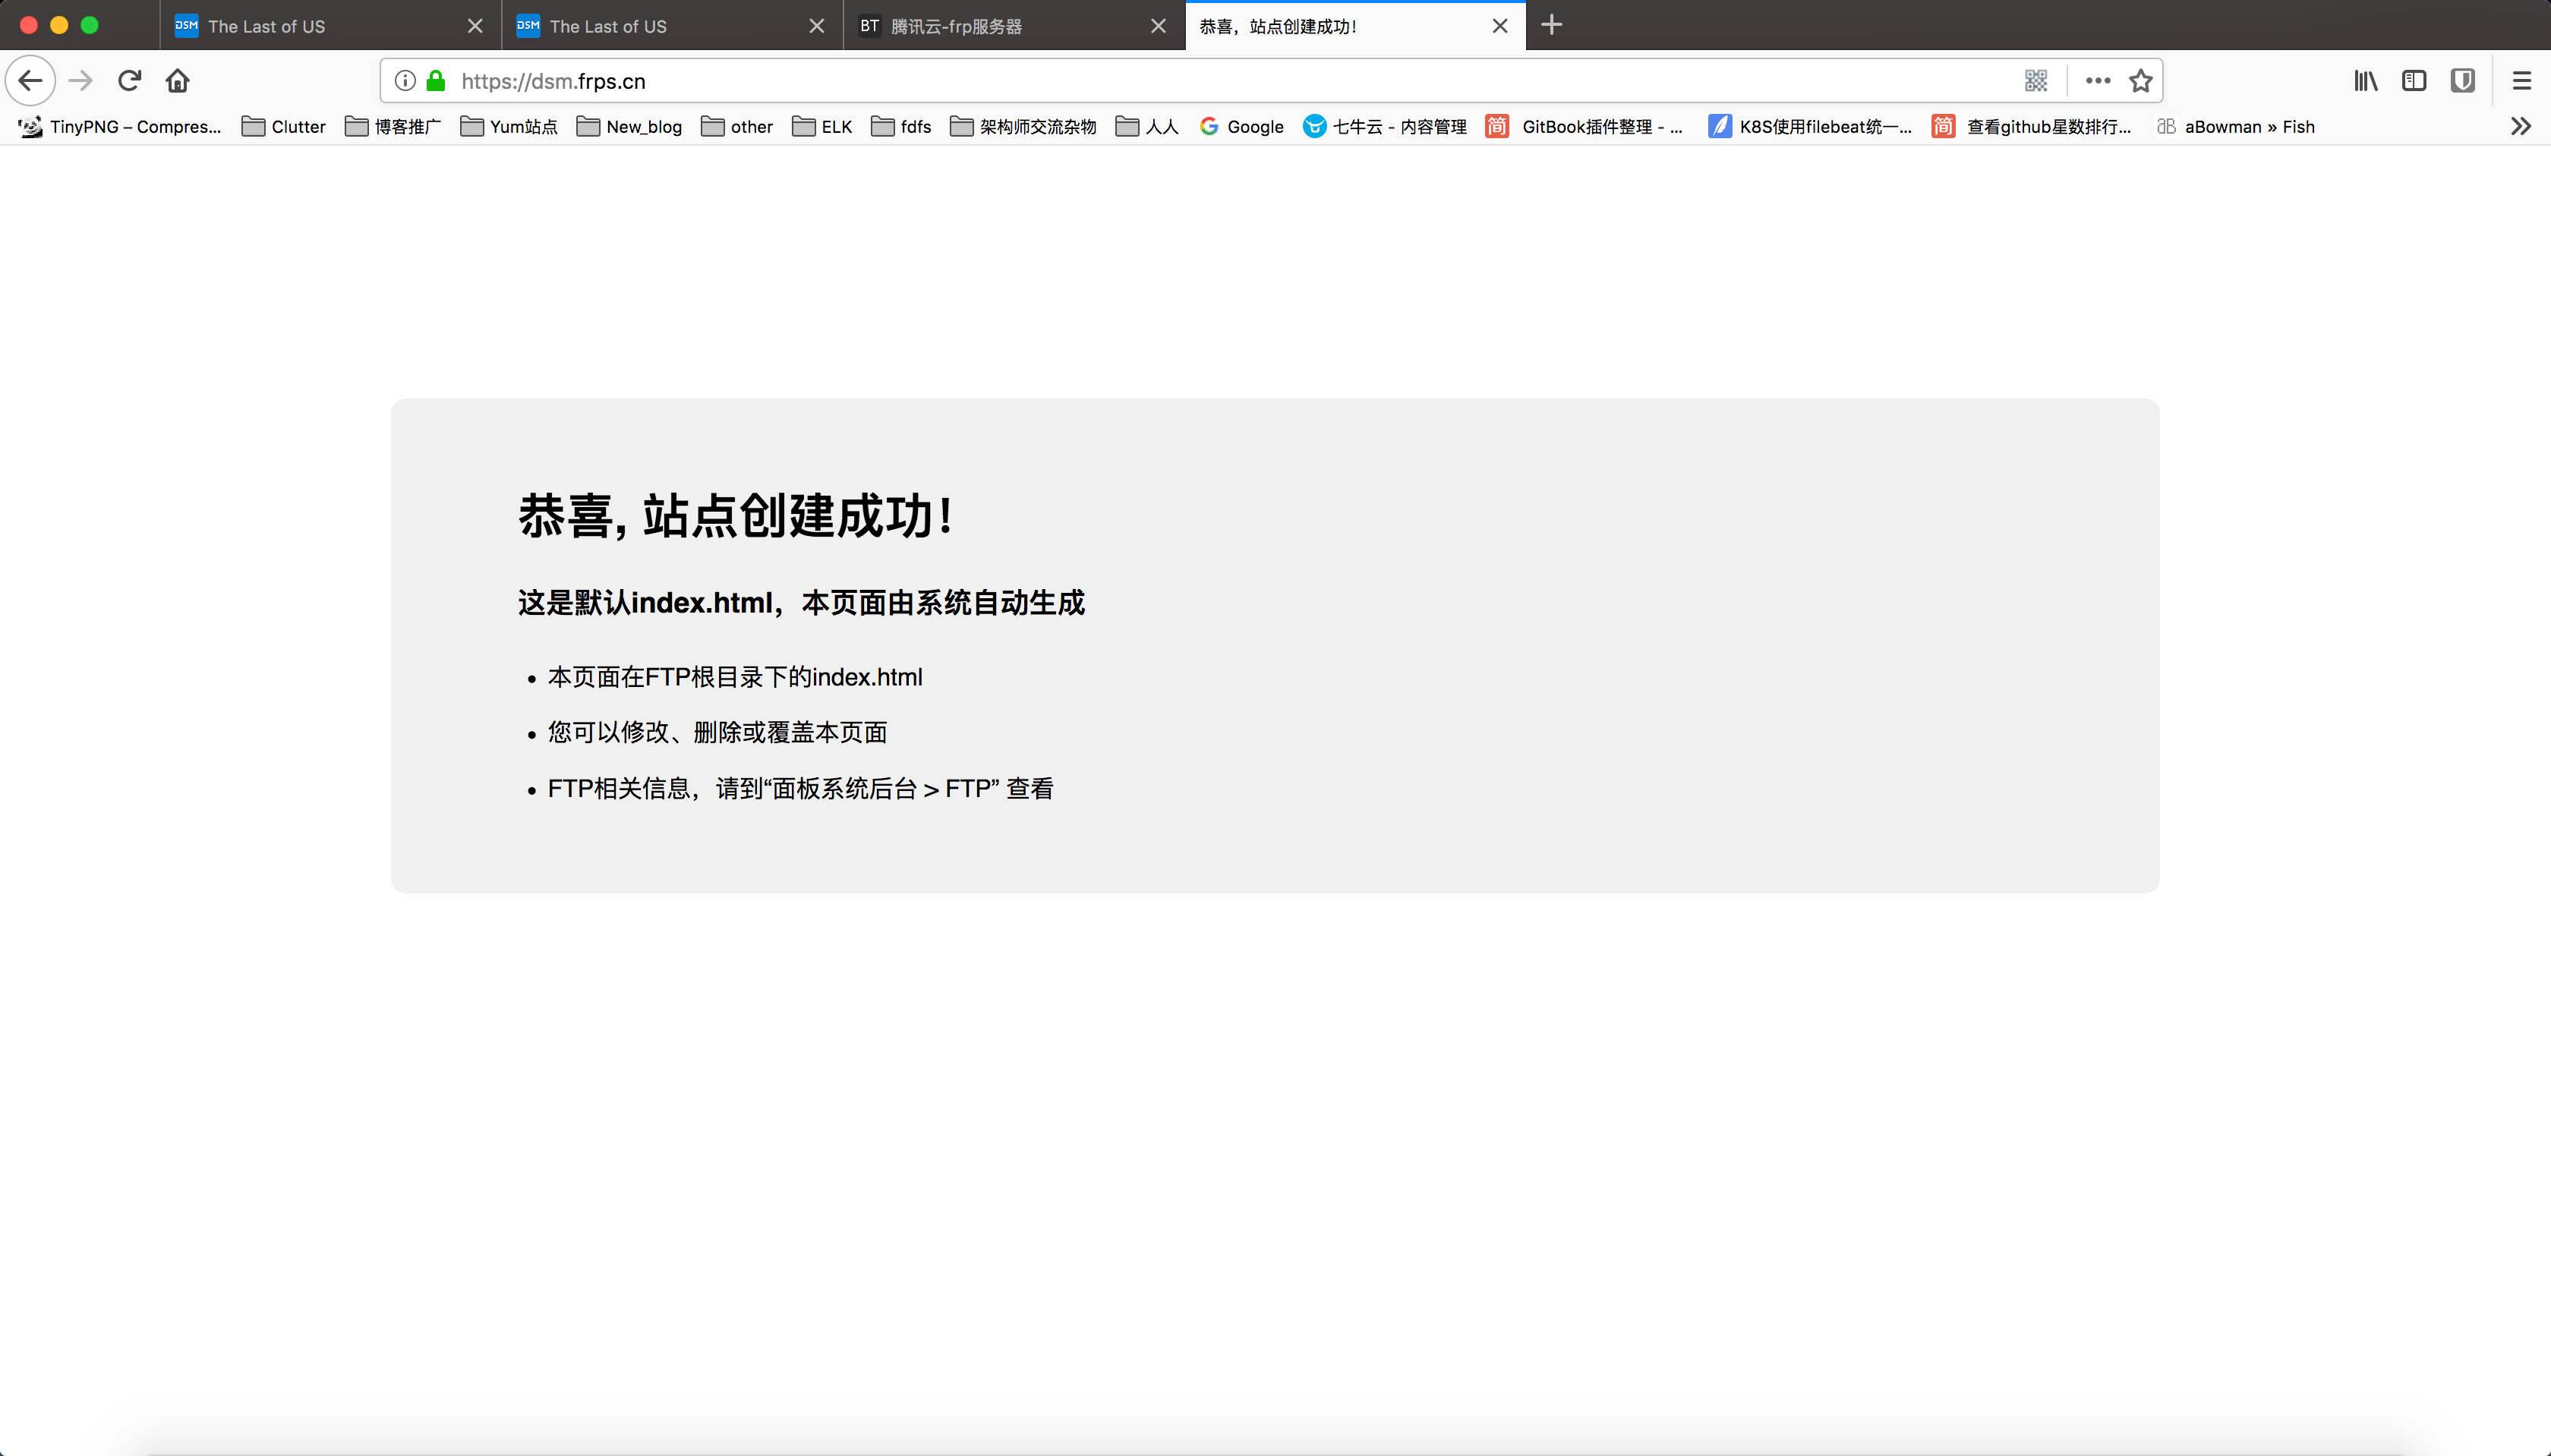This screenshot has height=1456, width=2551.
Task: Click the browser back arrow button
Action: [x=30, y=81]
